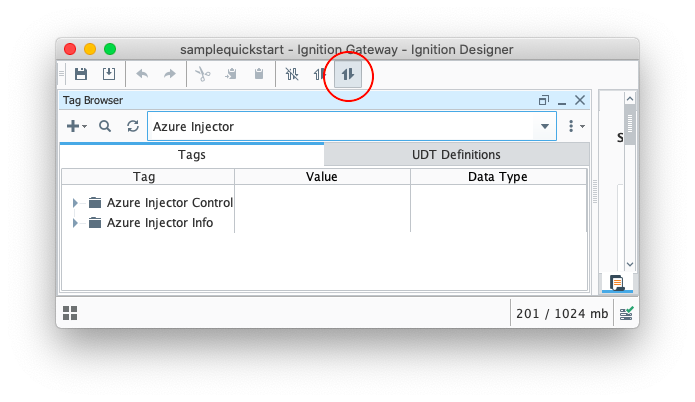Open the add tag plus menu
695x402 pixels.
pos(76,127)
